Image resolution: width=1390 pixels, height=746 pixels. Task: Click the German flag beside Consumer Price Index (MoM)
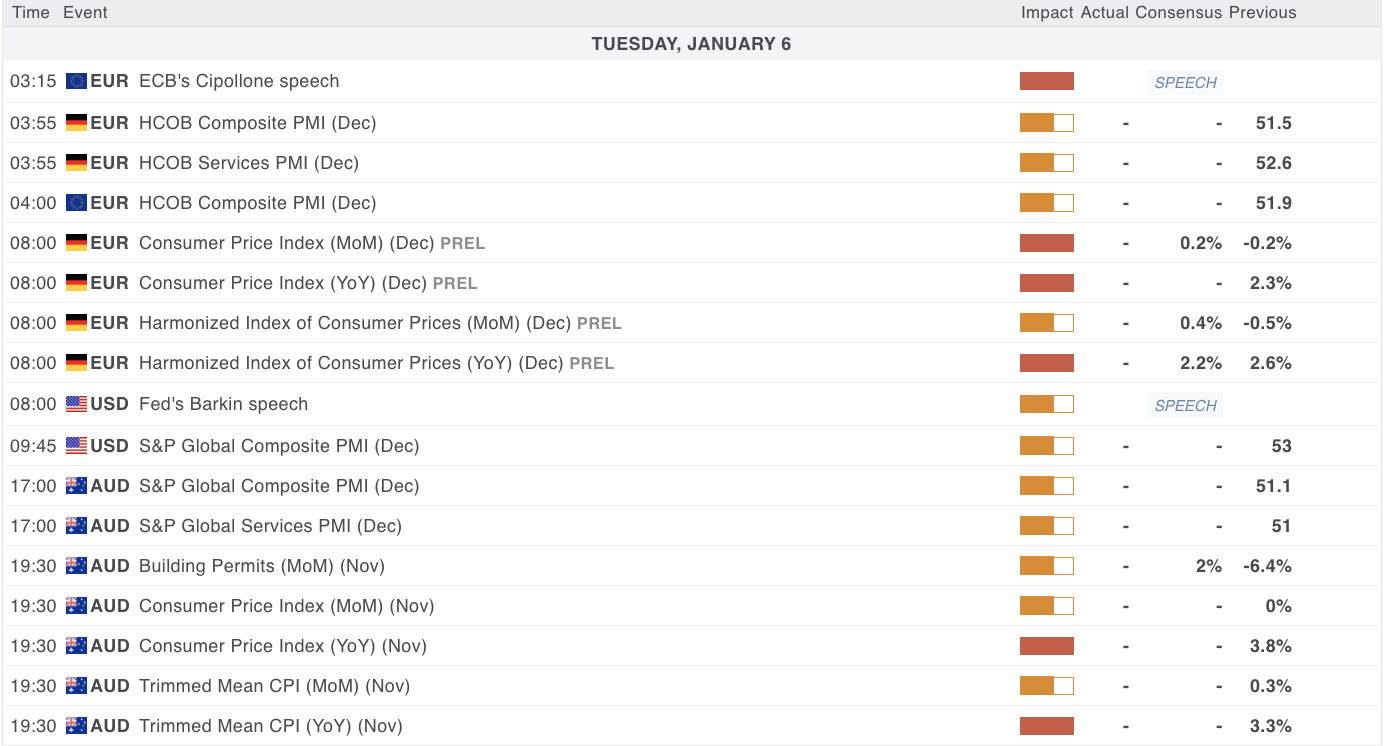(76, 243)
